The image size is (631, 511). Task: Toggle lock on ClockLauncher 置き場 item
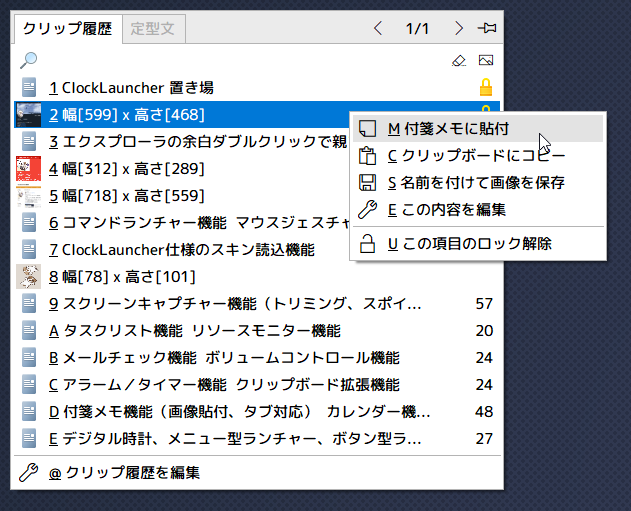[486, 87]
